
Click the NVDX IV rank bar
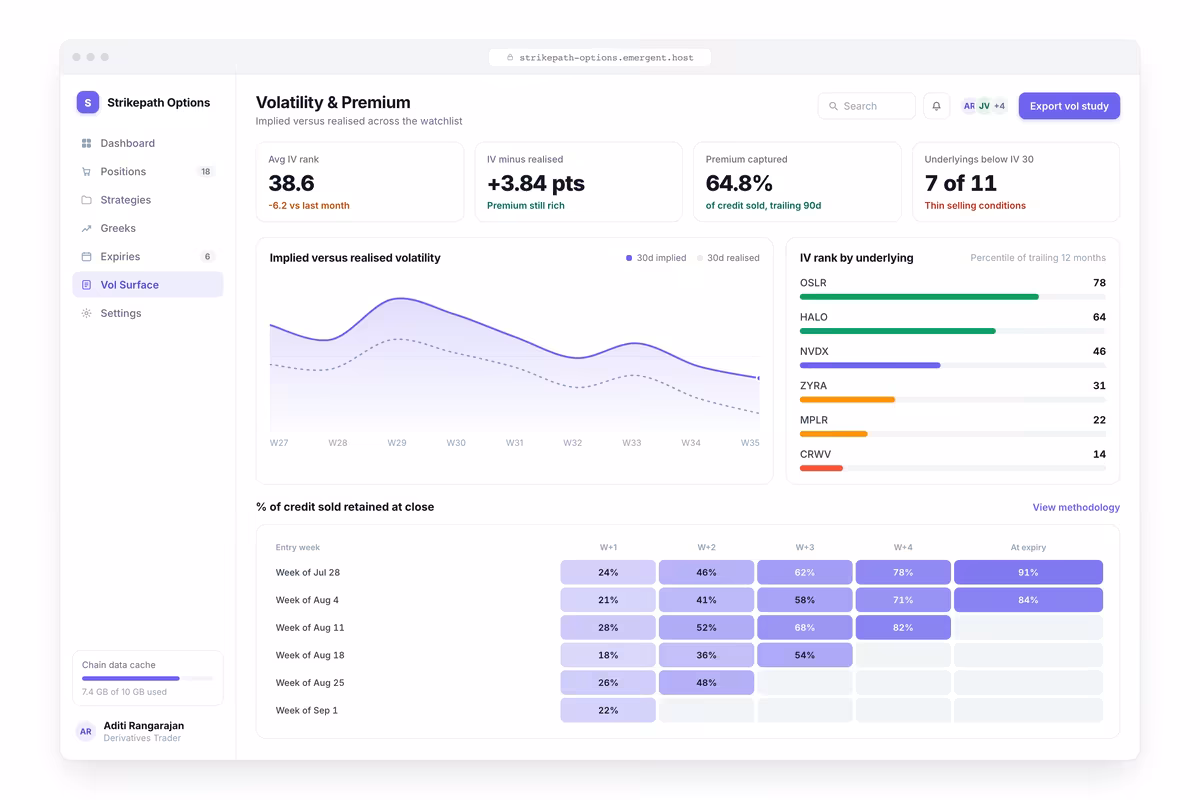(953, 365)
